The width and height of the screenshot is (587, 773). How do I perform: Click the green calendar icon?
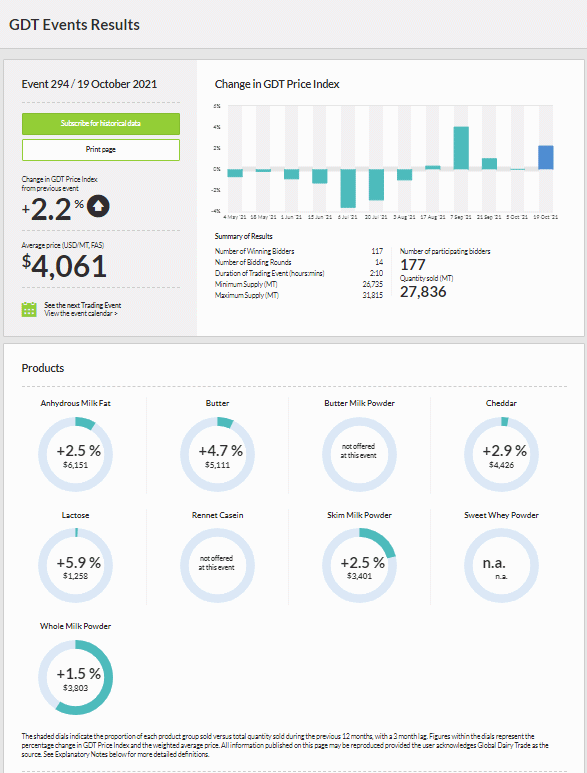(x=29, y=309)
